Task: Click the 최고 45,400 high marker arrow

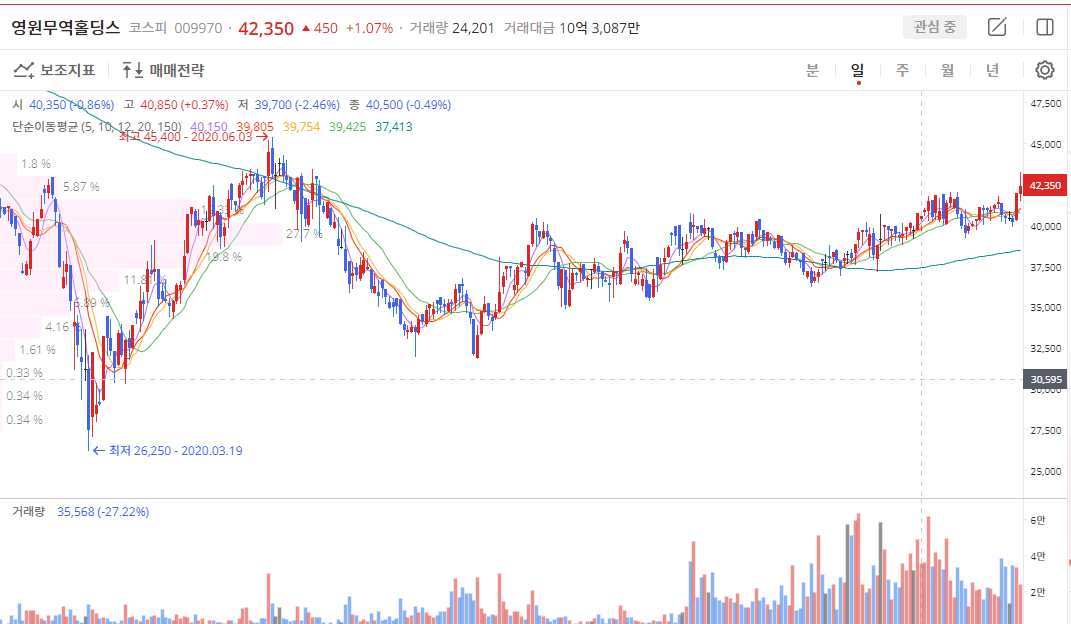Action: coord(262,137)
